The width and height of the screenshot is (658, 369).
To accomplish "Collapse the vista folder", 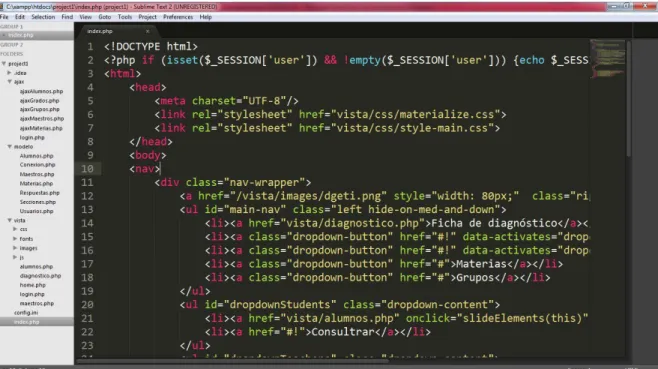I will click(x=9, y=220).
